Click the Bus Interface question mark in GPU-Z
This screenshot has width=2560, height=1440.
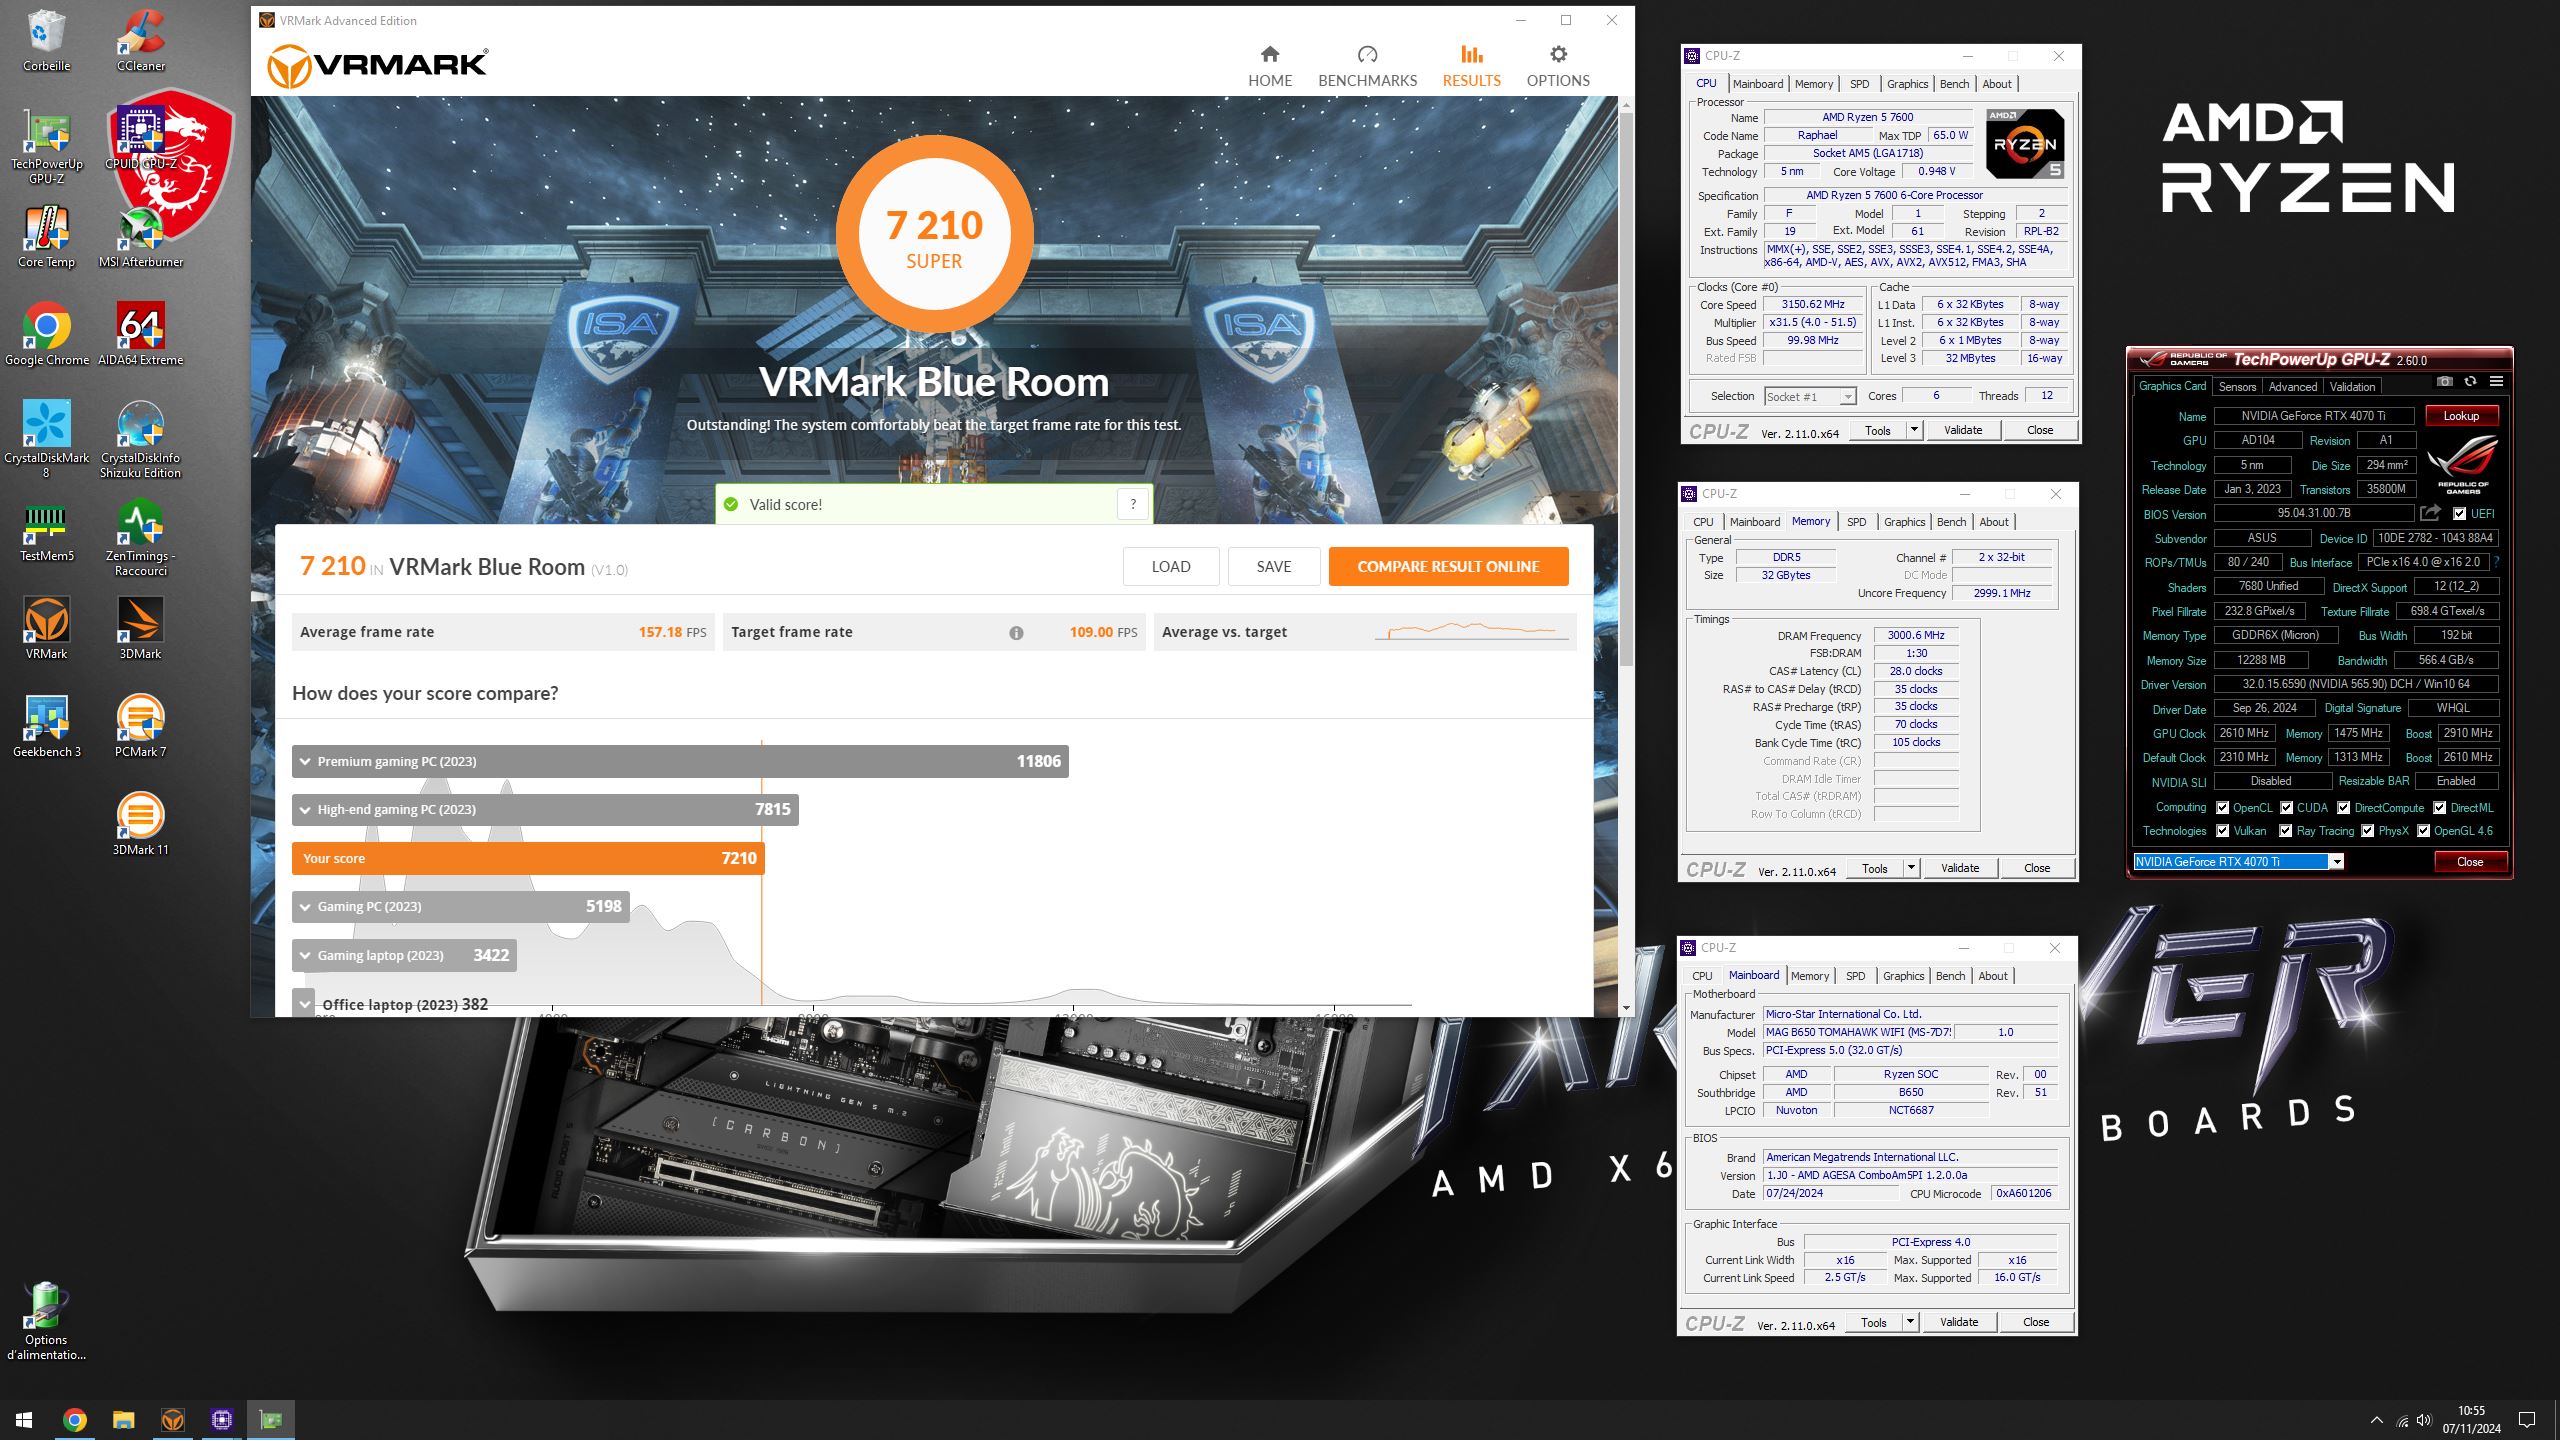click(x=2497, y=562)
